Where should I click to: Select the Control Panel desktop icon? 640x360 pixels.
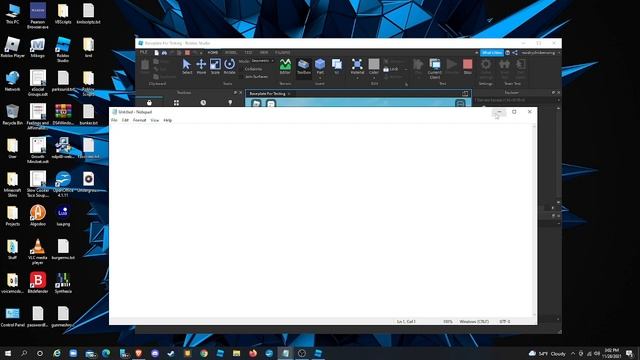[x=12, y=317]
